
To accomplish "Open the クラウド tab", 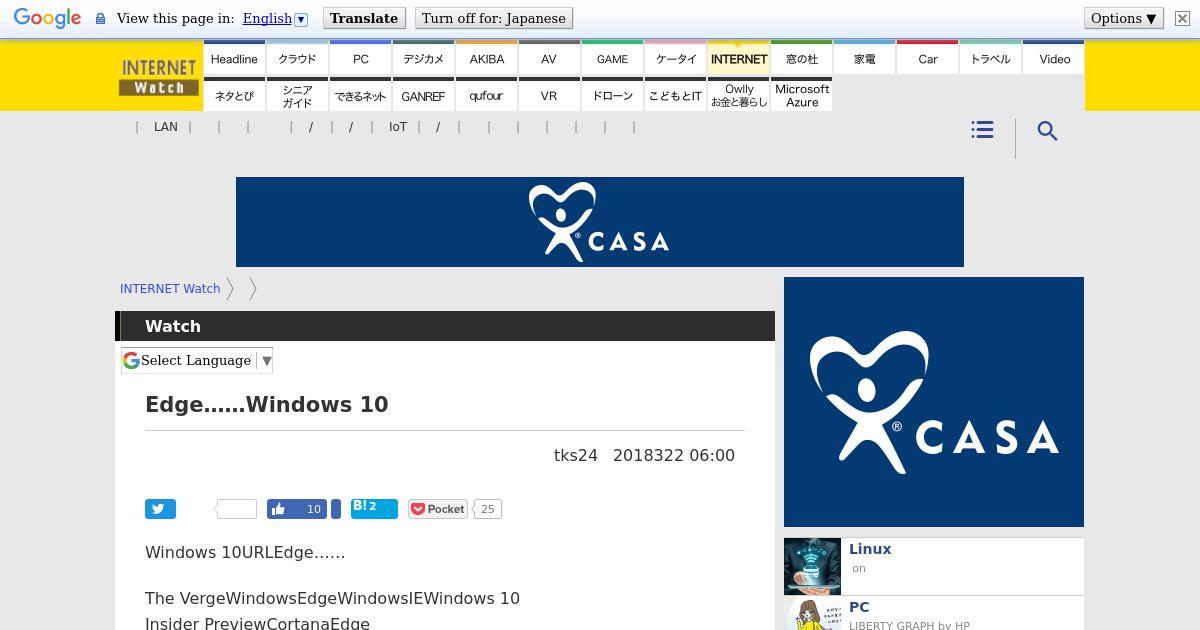I will (x=297, y=59).
